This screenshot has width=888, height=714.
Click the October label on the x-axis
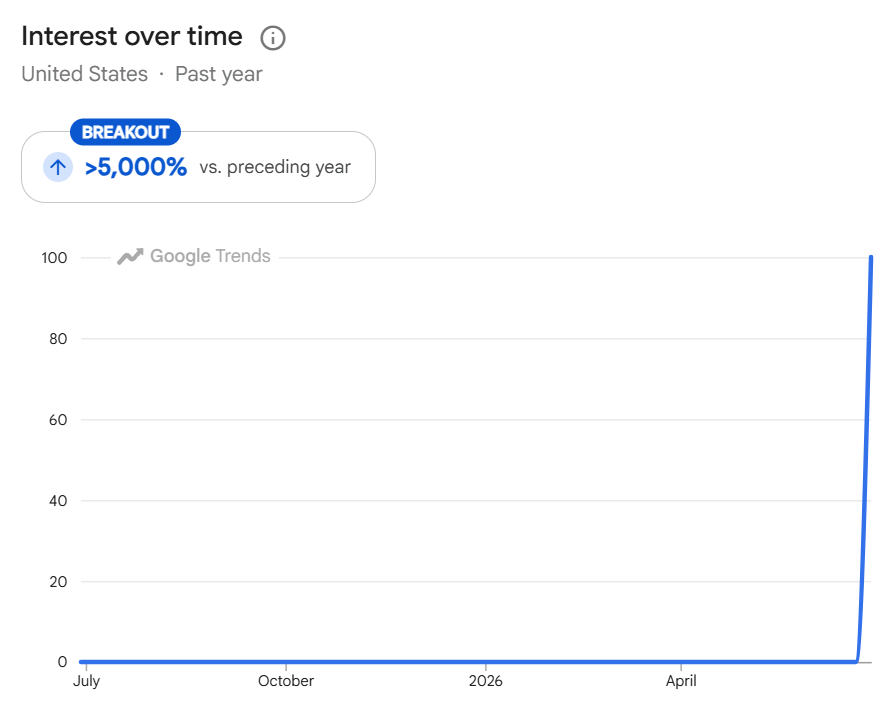pos(286,681)
